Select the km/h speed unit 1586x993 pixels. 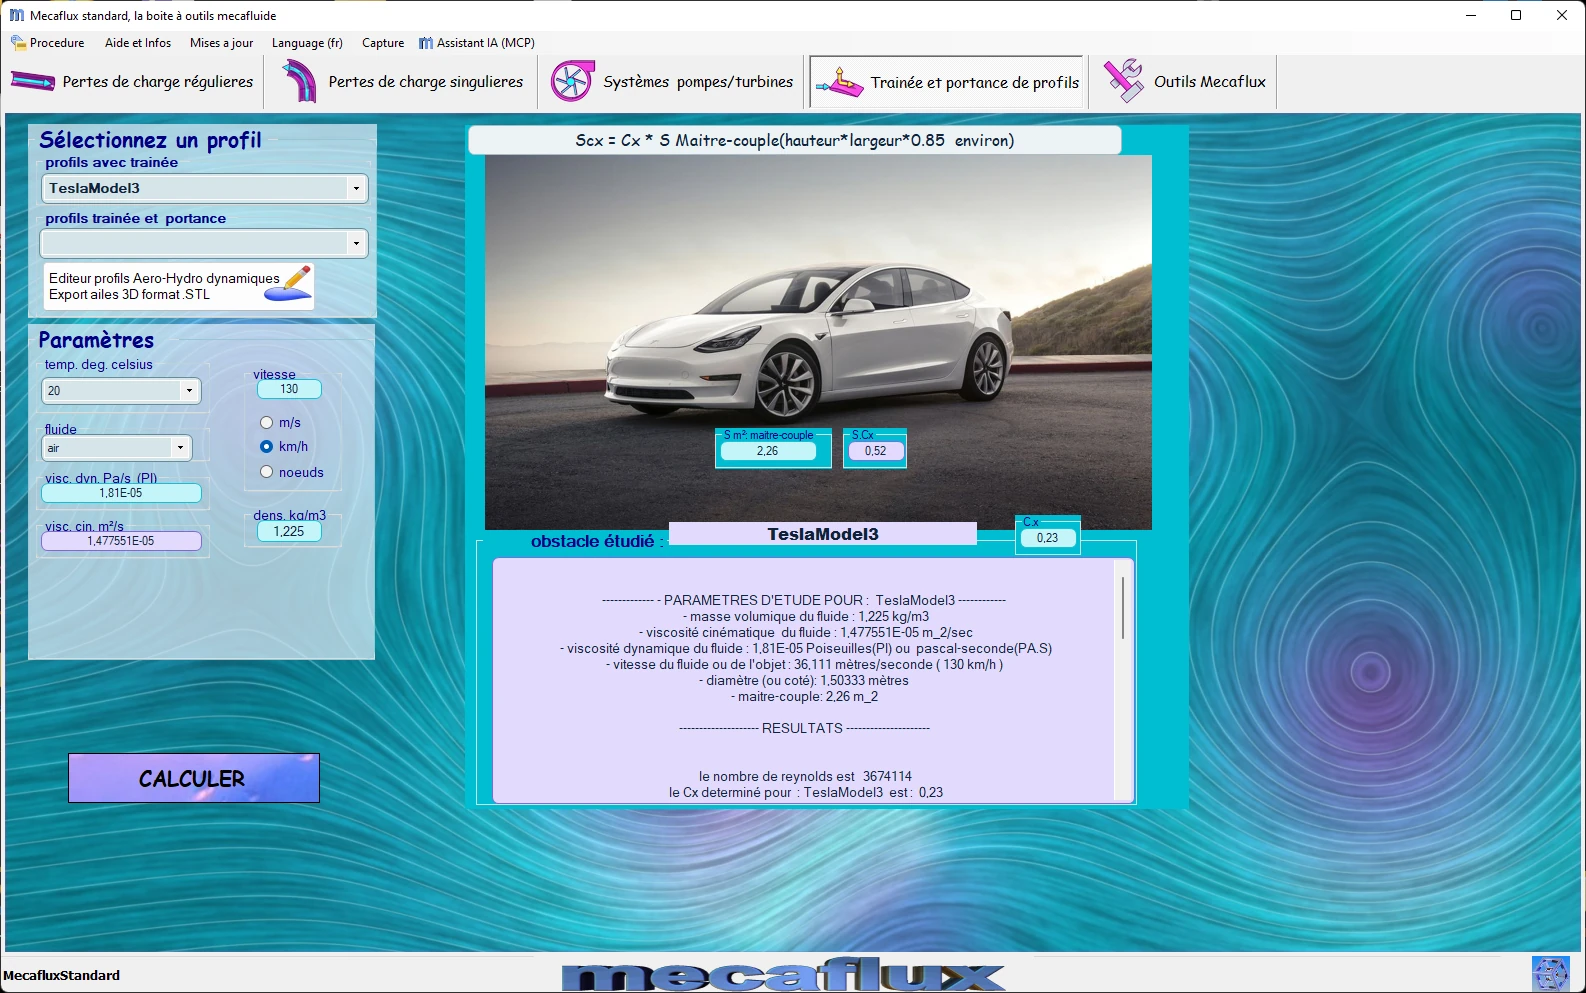click(x=266, y=447)
